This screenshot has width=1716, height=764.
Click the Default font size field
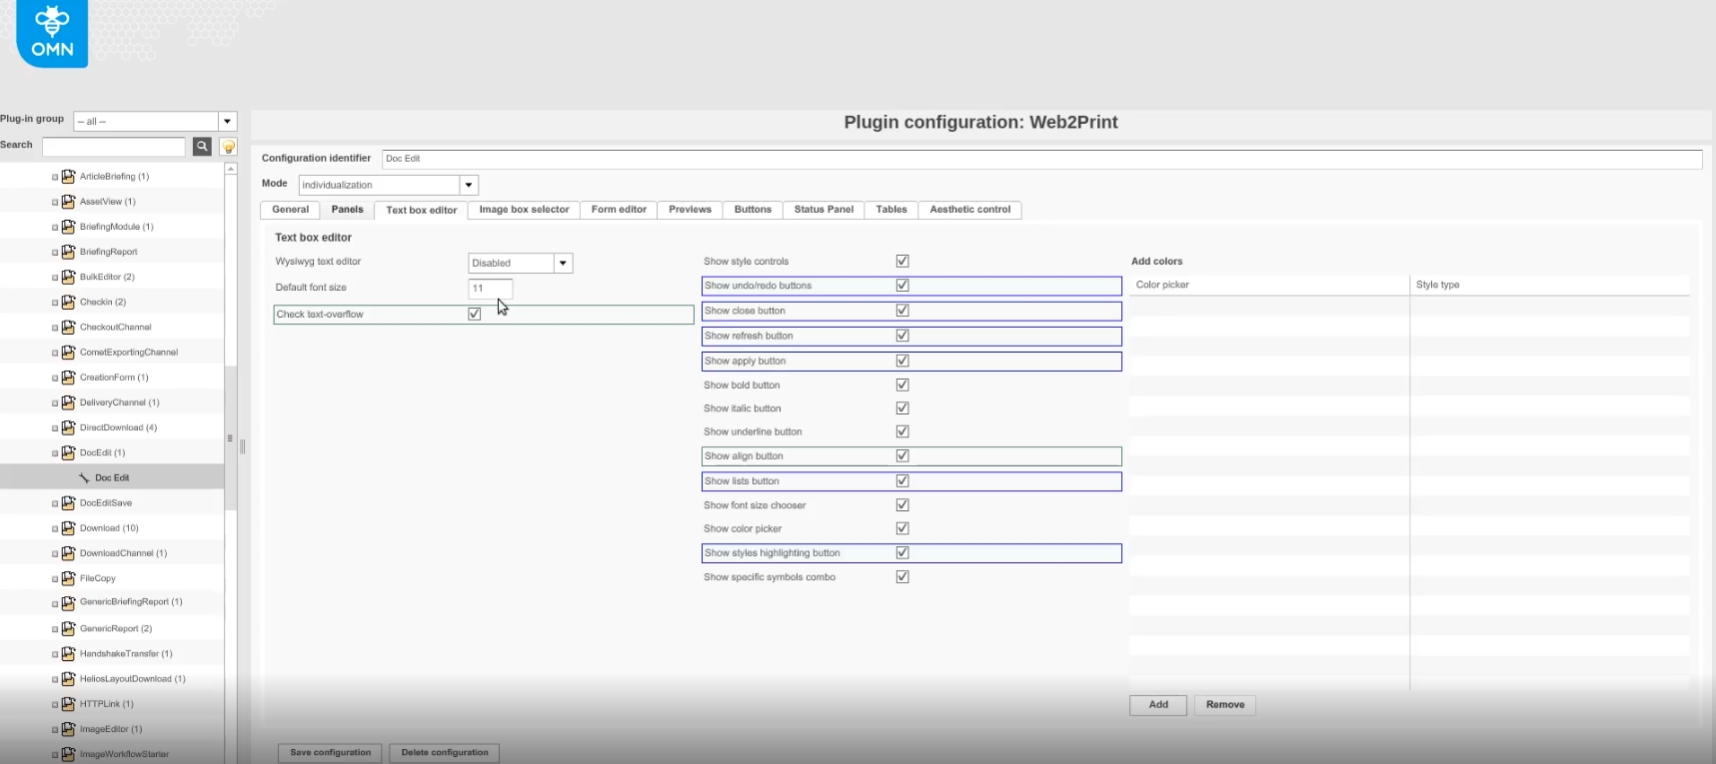(x=490, y=288)
